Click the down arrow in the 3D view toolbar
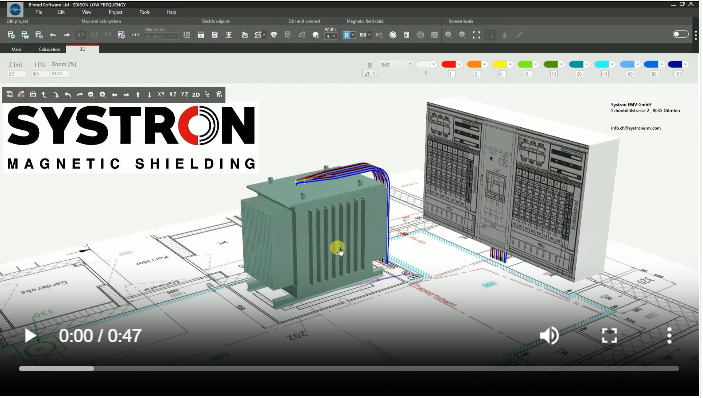Image resolution: width=703 pixels, height=398 pixels. point(149,95)
